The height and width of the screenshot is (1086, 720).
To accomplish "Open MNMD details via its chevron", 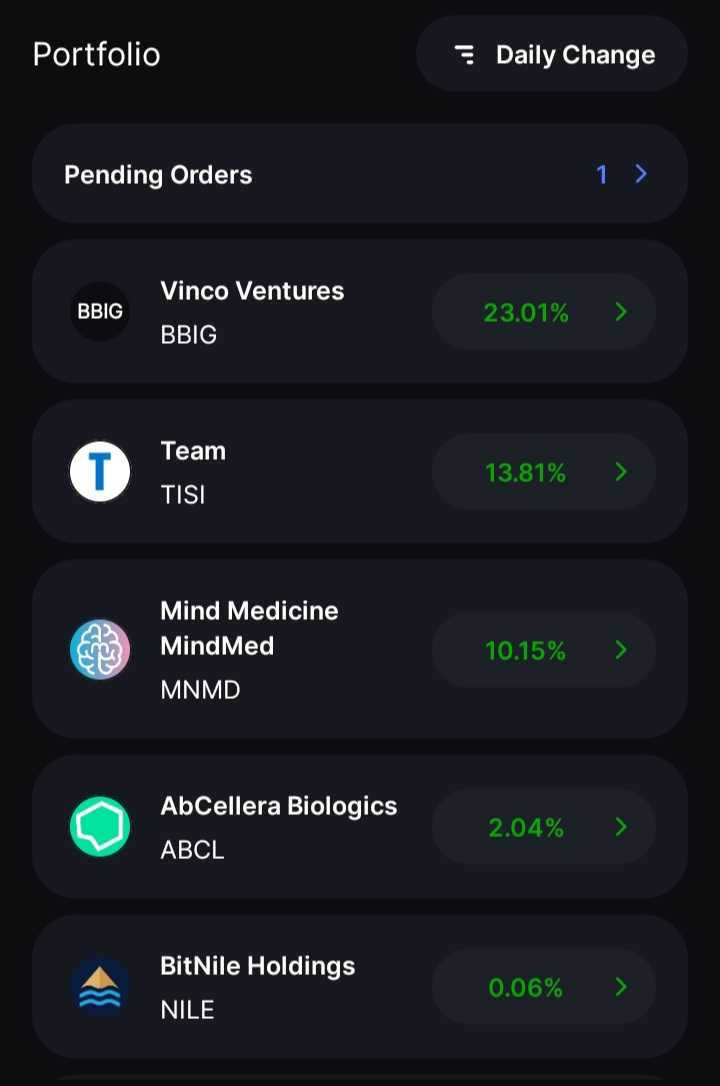I will pyautogui.click(x=621, y=650).
